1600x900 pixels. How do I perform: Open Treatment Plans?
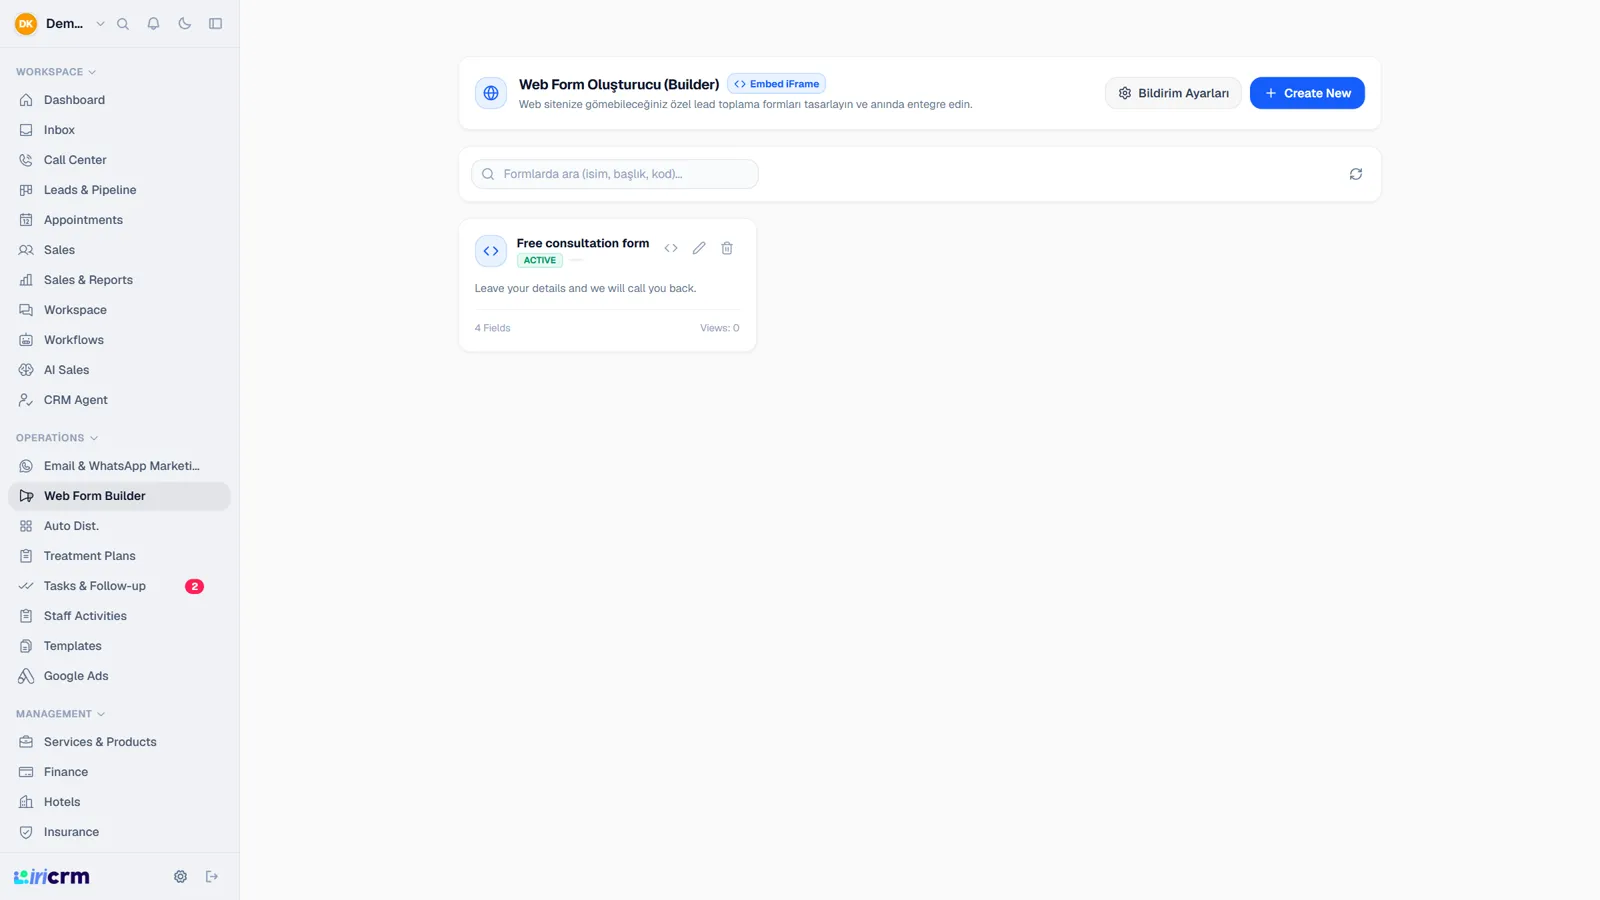pyautogui.click(x=119, y=556)
